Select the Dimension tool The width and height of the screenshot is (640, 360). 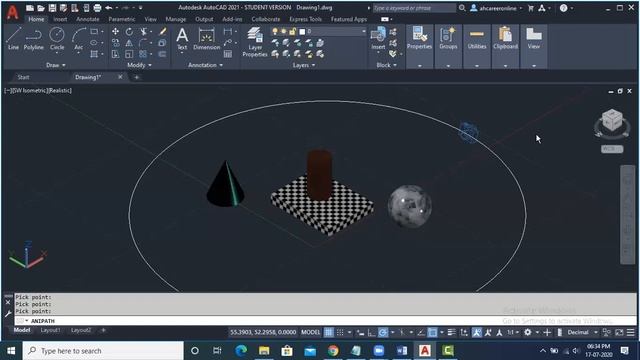(207, 39)
